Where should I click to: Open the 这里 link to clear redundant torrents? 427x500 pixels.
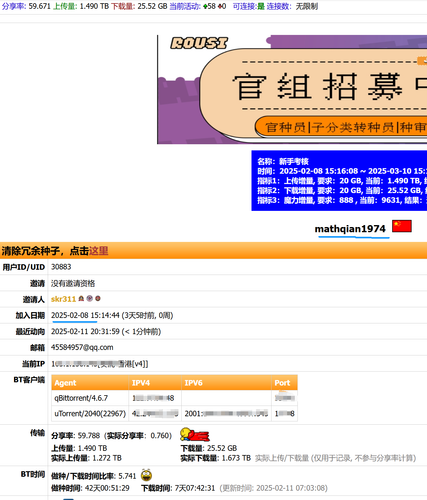(x=98, y=251)
